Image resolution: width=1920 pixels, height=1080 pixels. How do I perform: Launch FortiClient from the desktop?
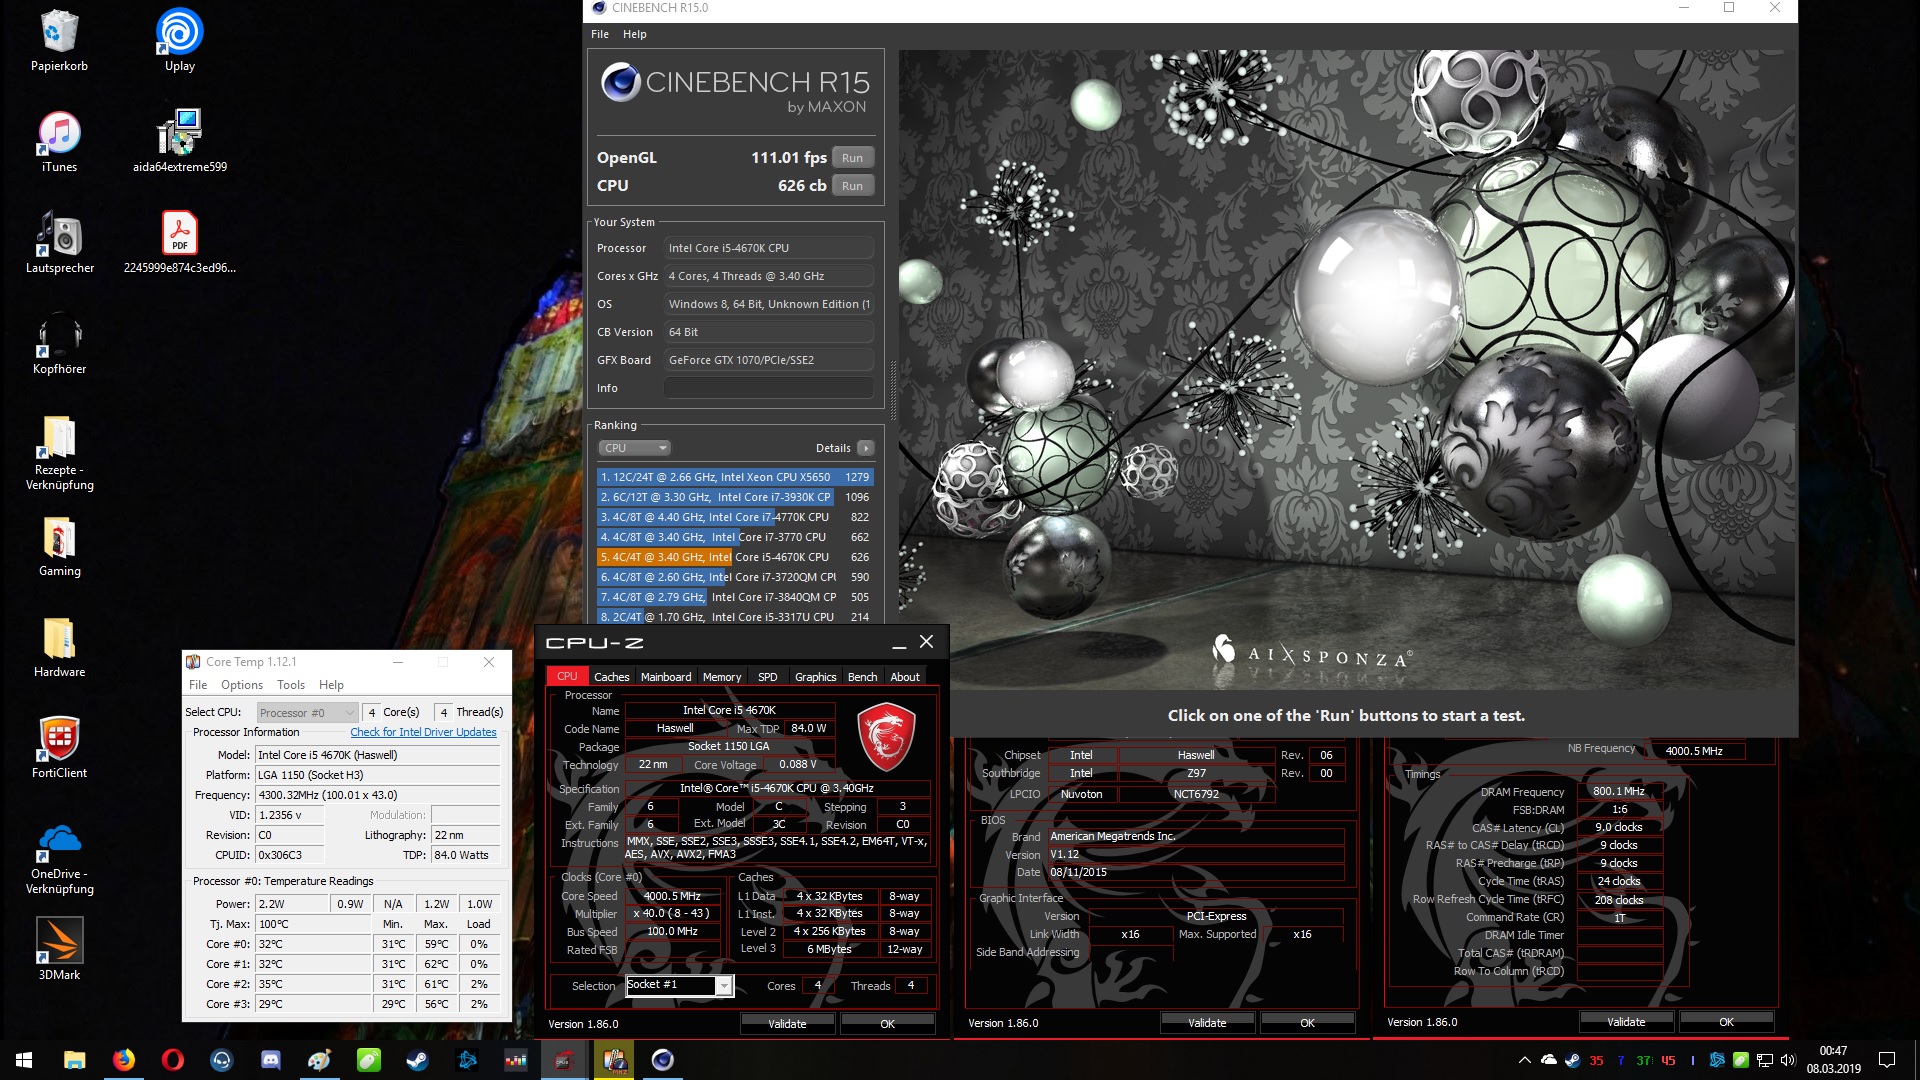point(59,748)
